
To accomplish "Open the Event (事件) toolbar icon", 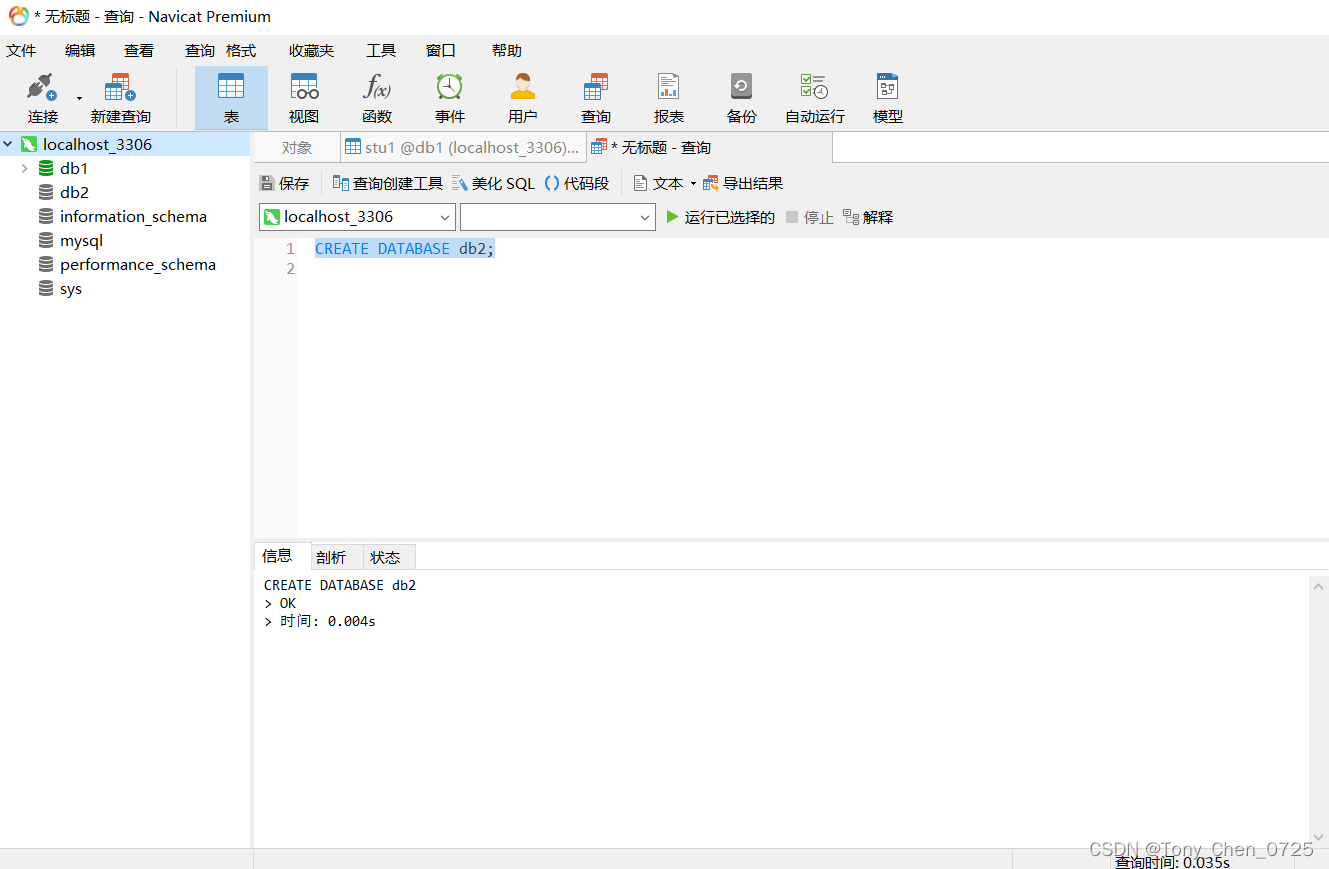I will tap(450, 99).
